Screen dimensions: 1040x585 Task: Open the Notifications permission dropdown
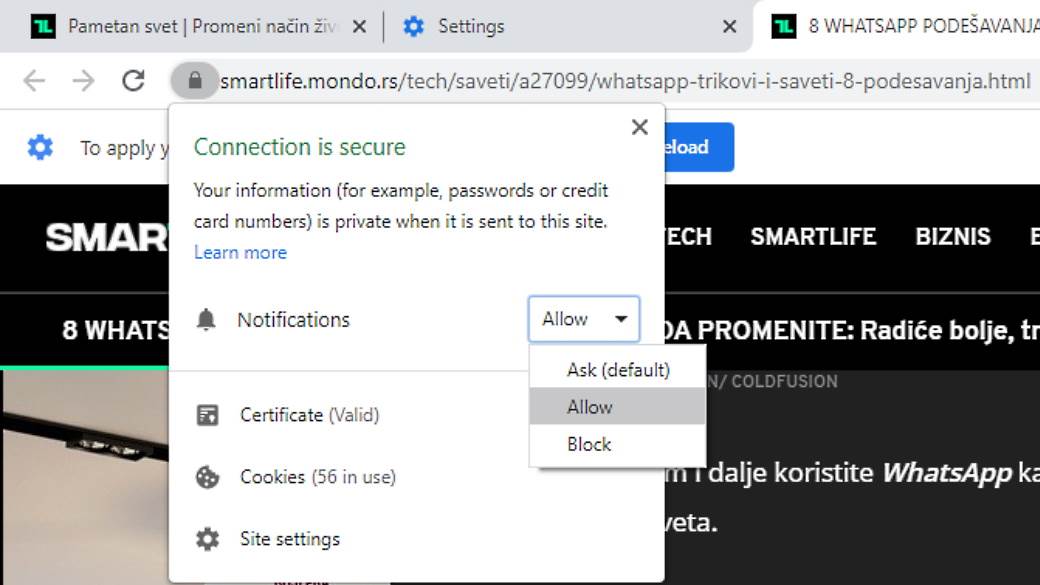pos(584,319)
